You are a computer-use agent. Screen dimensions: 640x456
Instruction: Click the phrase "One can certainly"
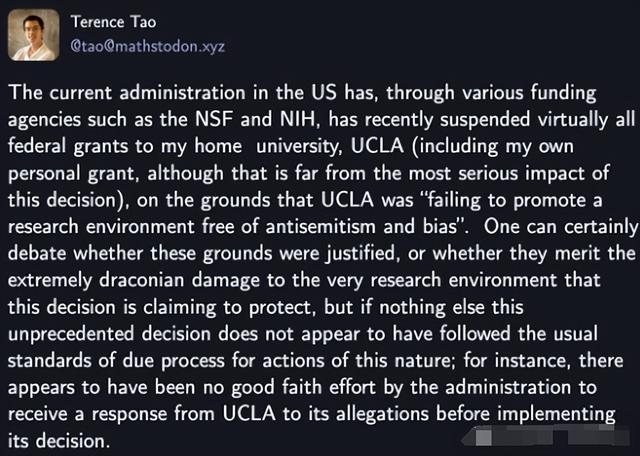(562, 227)
